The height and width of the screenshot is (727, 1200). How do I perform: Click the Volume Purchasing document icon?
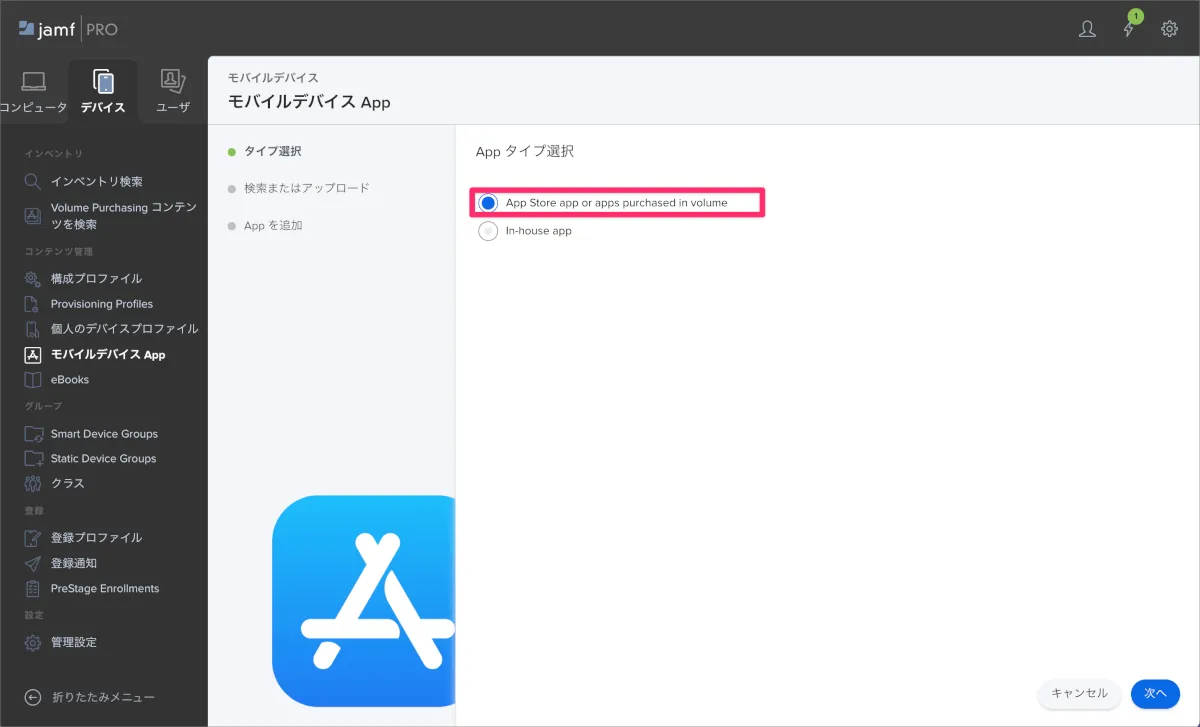[x=33, y=216]
